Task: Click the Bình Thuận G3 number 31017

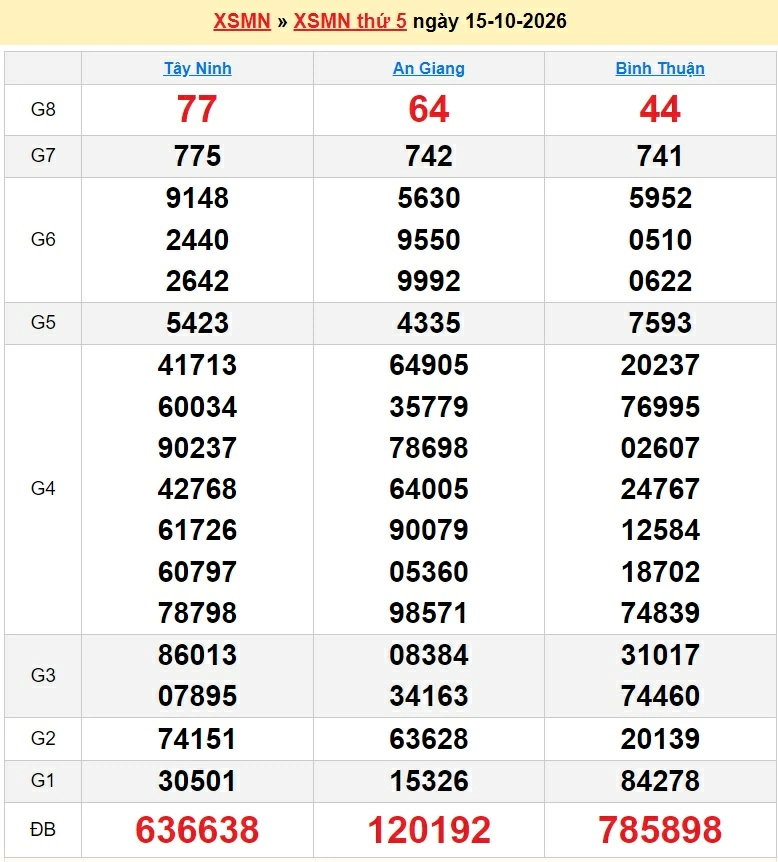Action: (x=660, y=655)
